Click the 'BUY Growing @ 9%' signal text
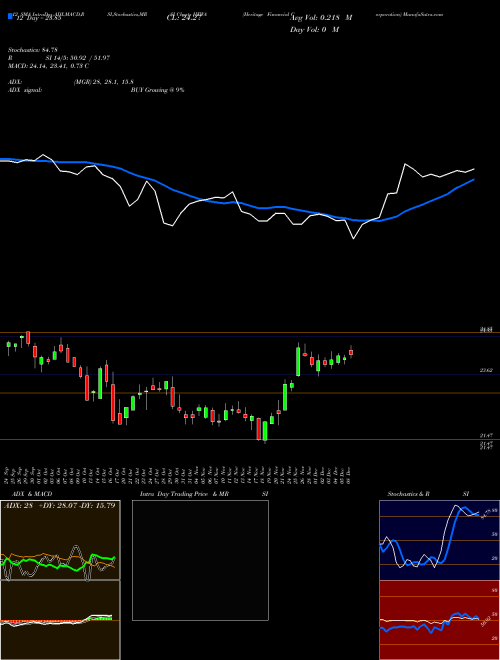Image resolution: width=500 pixels, height=660 pixels. [x=157, y=90]
